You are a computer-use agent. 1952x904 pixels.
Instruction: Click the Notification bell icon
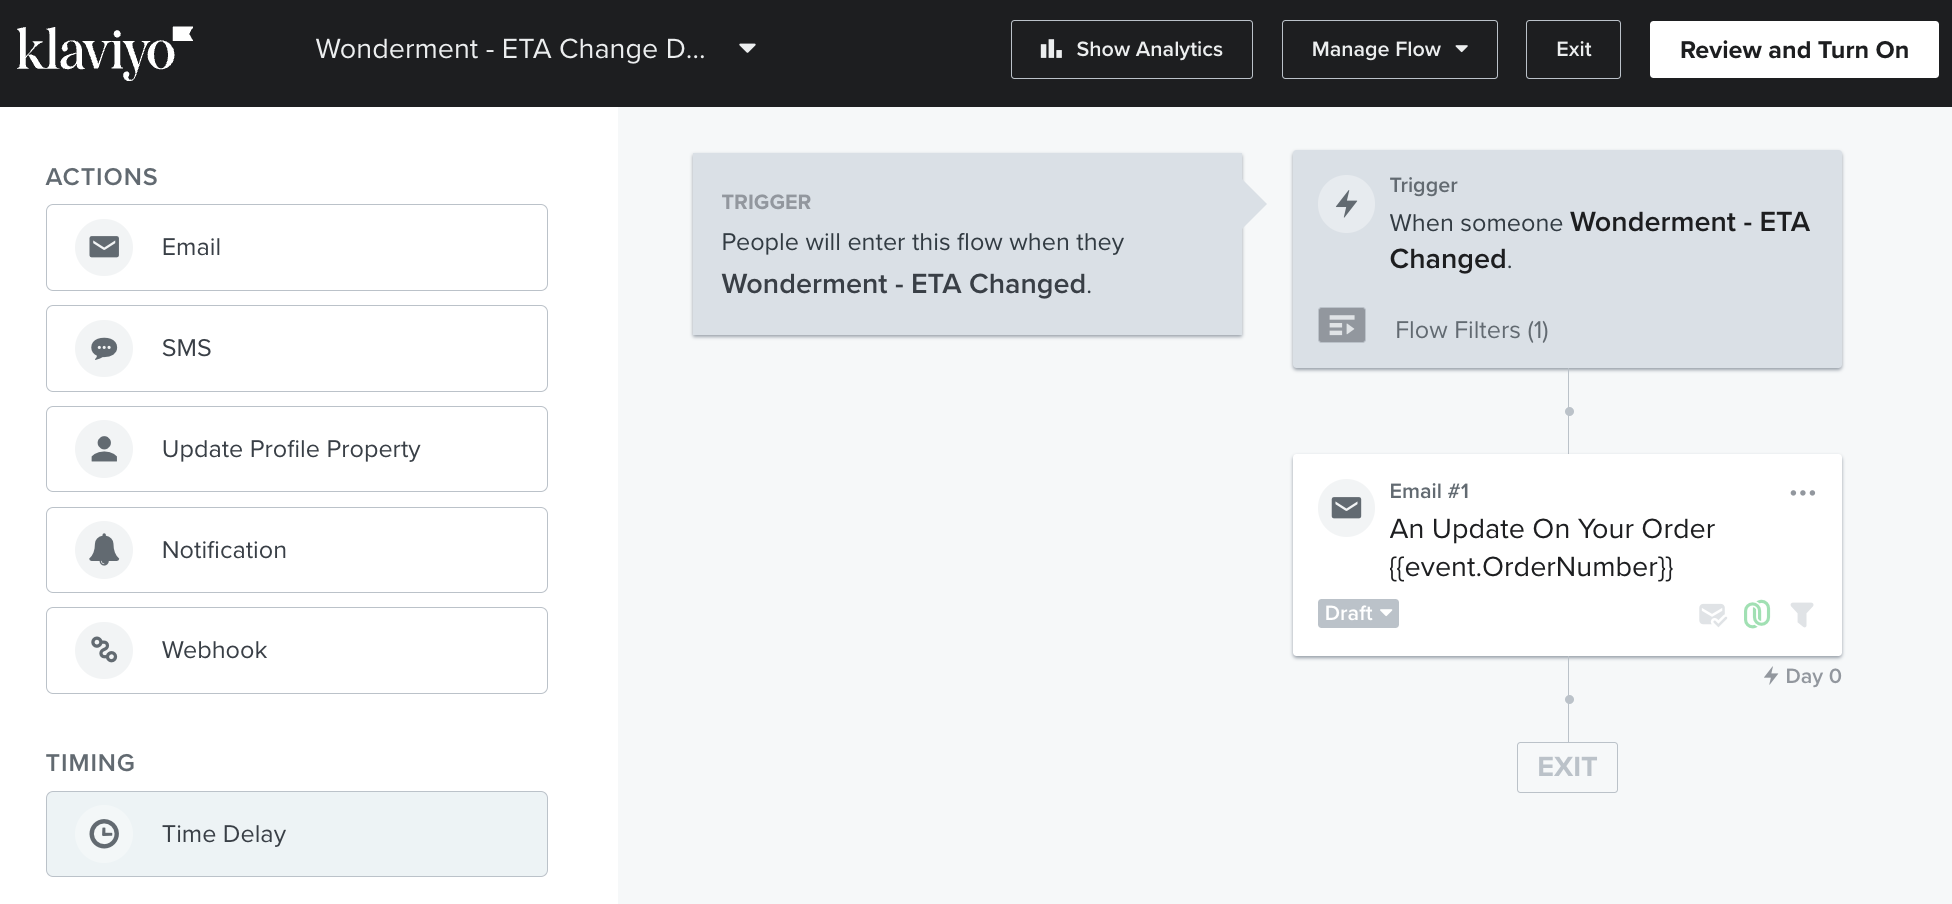pyautogui.click(x=104, y=550)
